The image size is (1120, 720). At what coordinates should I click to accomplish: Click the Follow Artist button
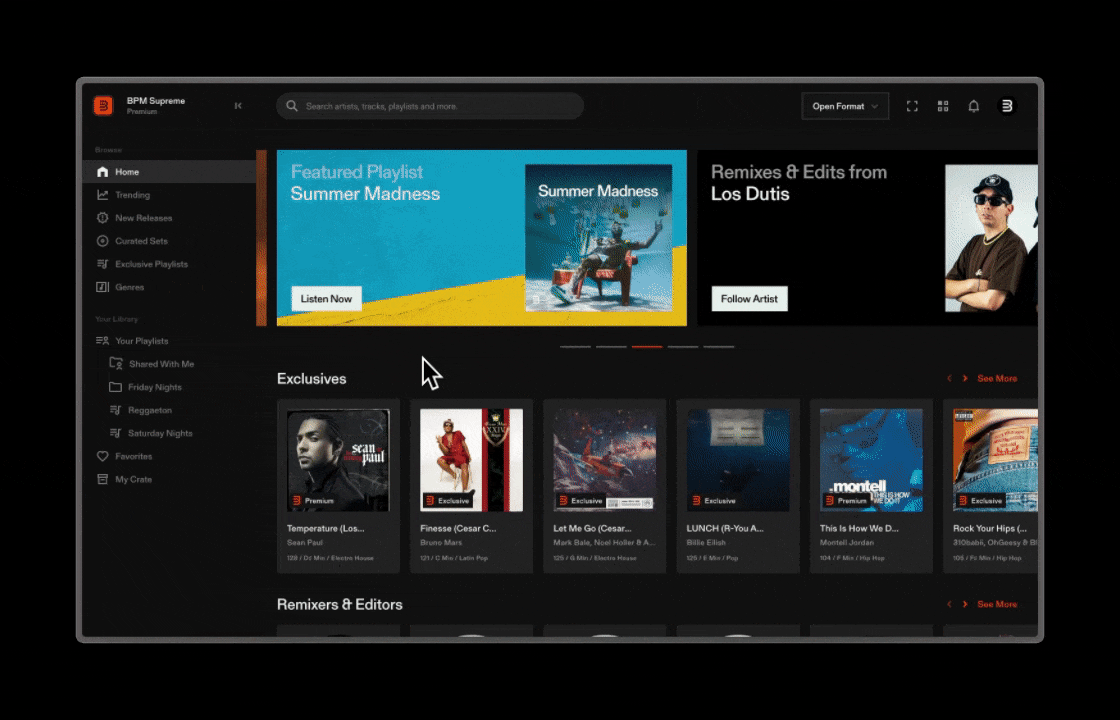pyautogui.click(x=749, y=299)
